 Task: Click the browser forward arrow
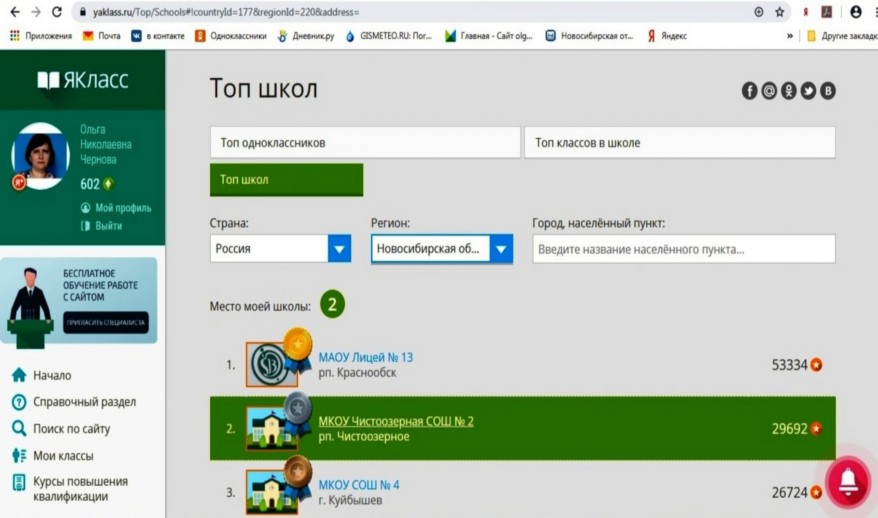coord(36,12)
